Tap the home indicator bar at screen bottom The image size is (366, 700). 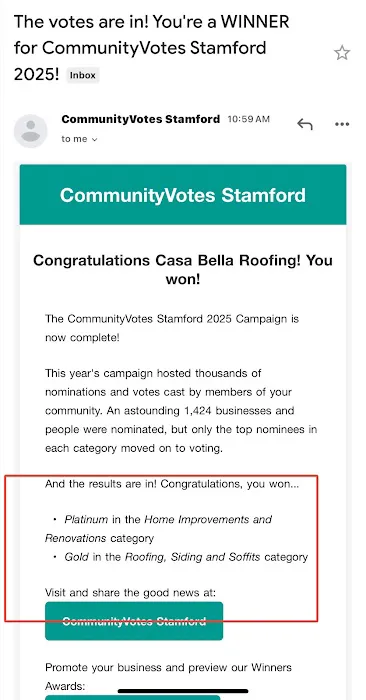pos(183,691)
